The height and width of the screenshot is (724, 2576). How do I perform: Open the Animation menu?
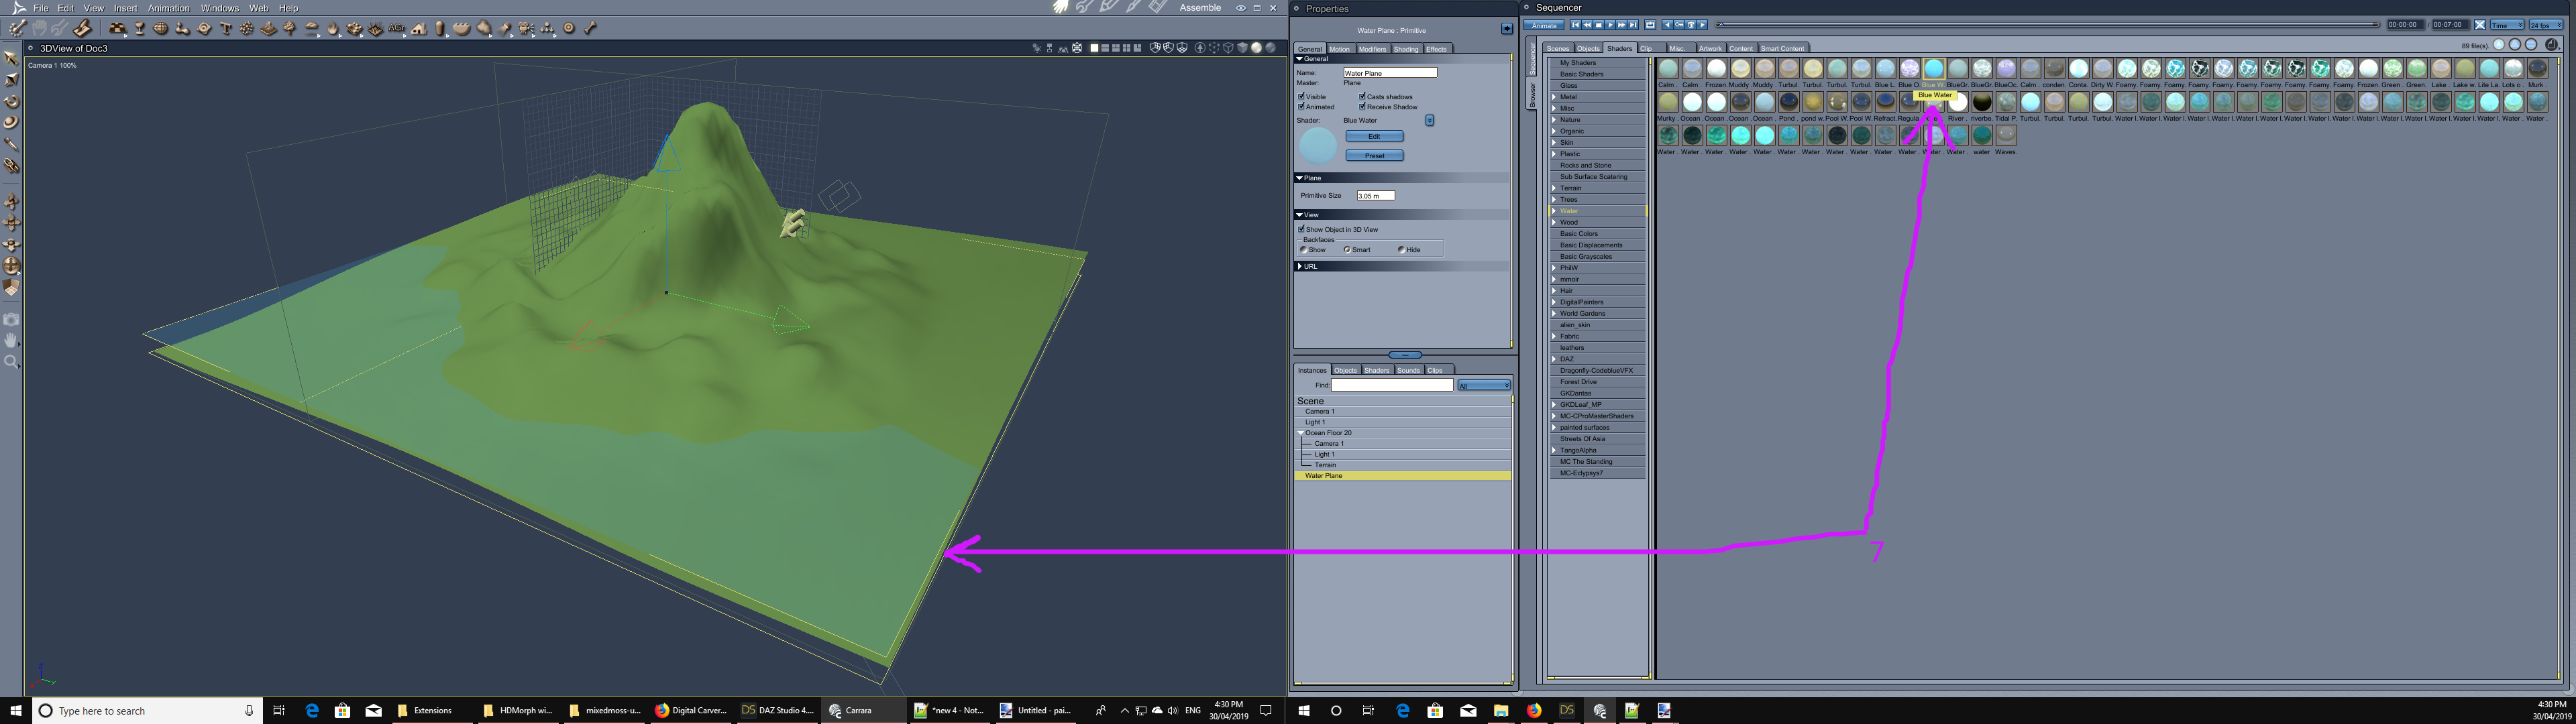point(168,8)
